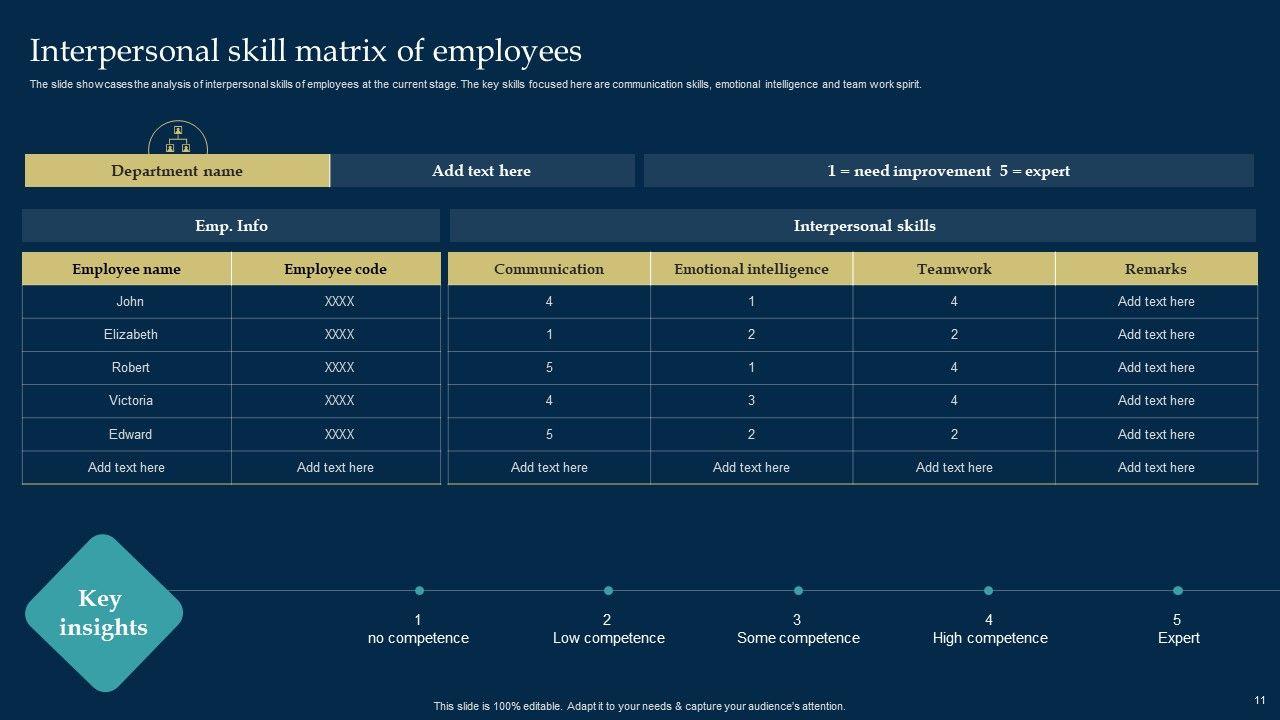
Task: Click 'Add text here' beside Department name
Action: coord(481,171)
